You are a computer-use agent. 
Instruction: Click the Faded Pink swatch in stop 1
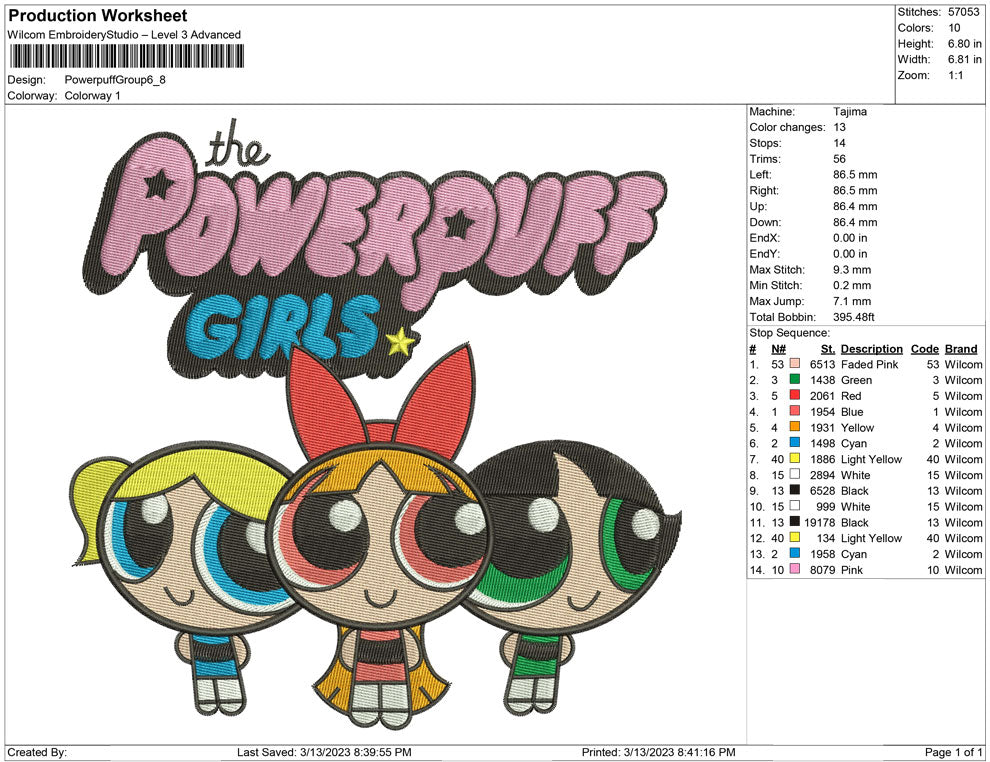(795, 364)
